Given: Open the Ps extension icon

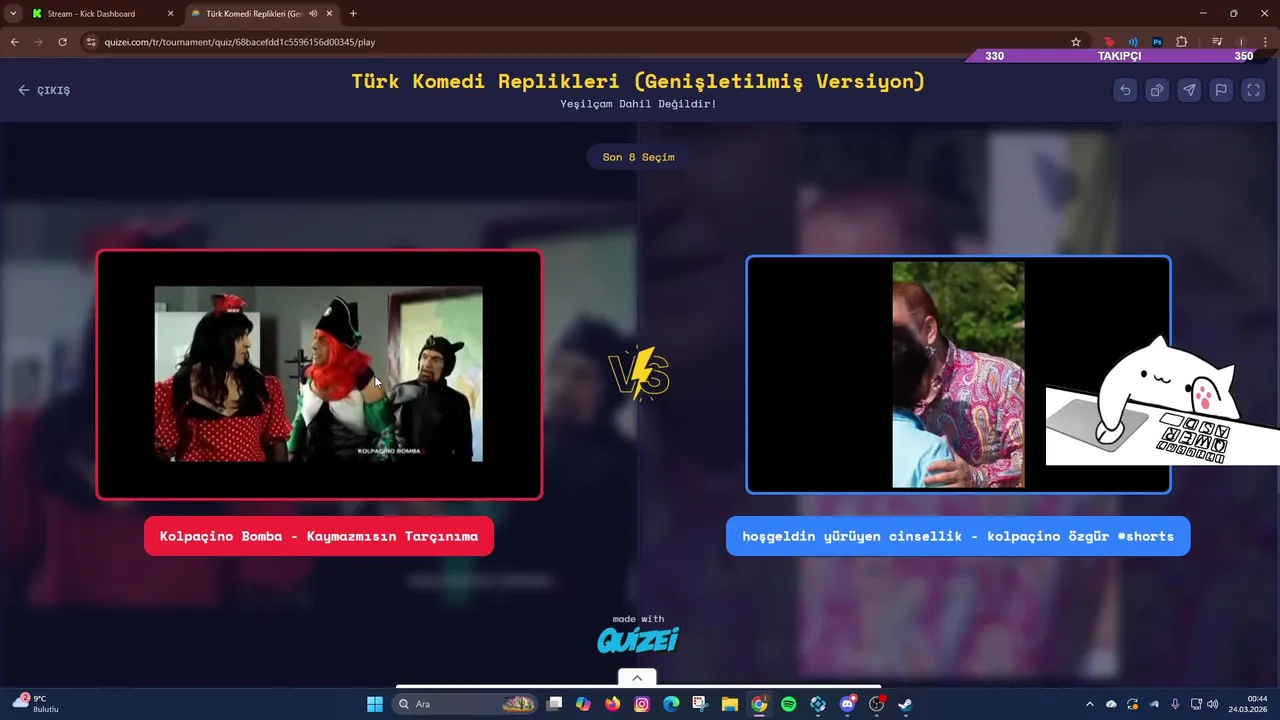Looking at the screenshot, I should [1157, 42].
